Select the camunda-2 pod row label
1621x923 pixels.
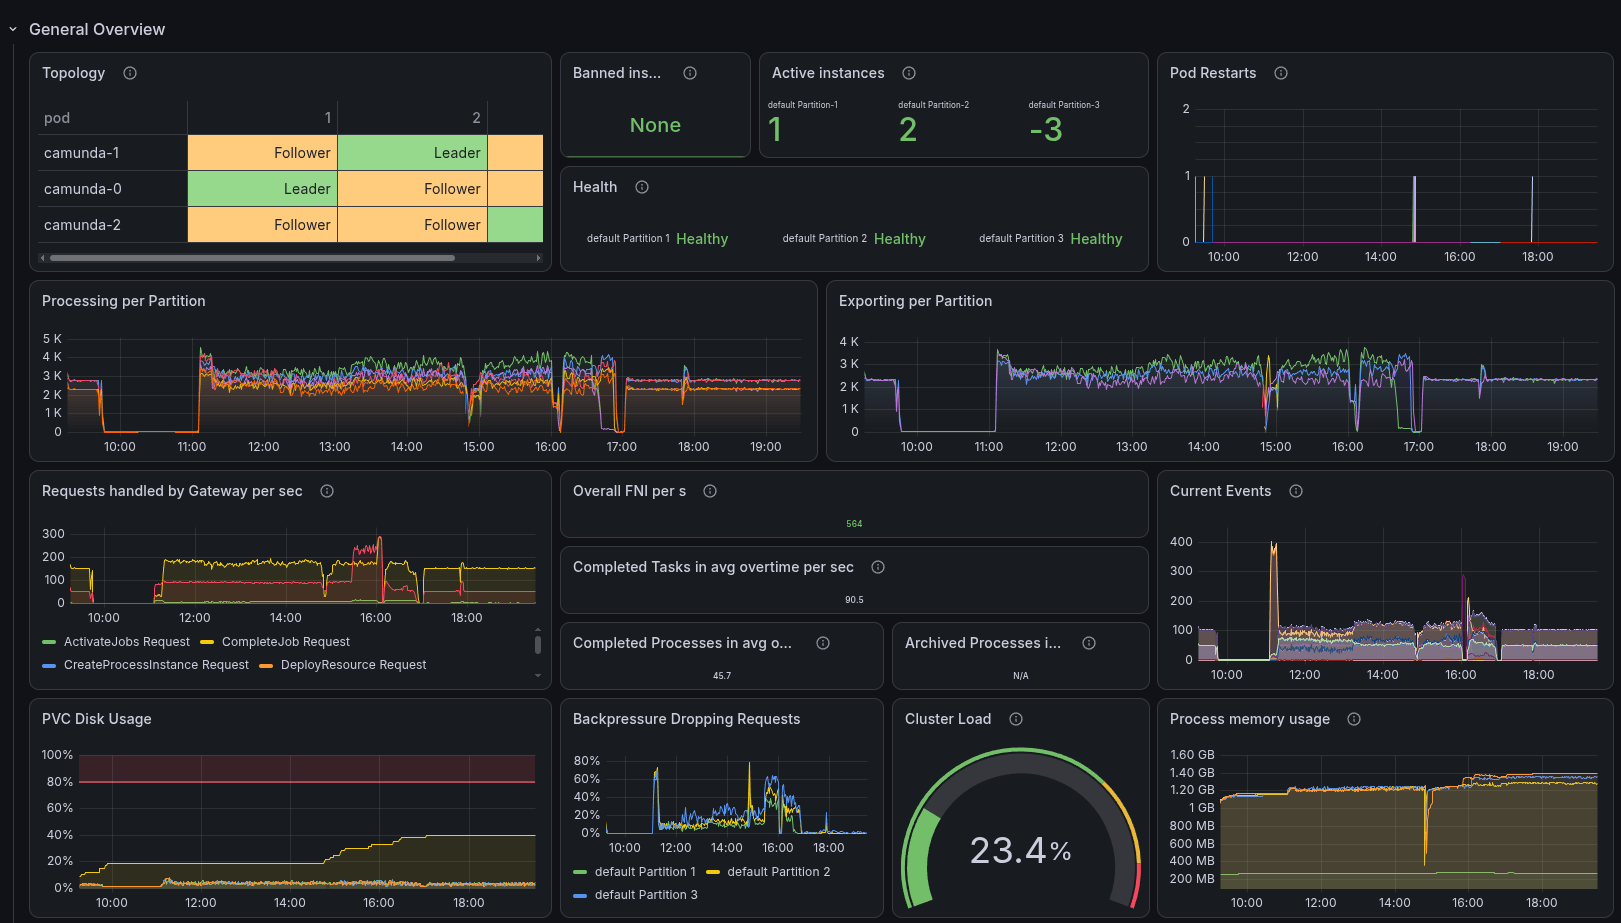83,225
